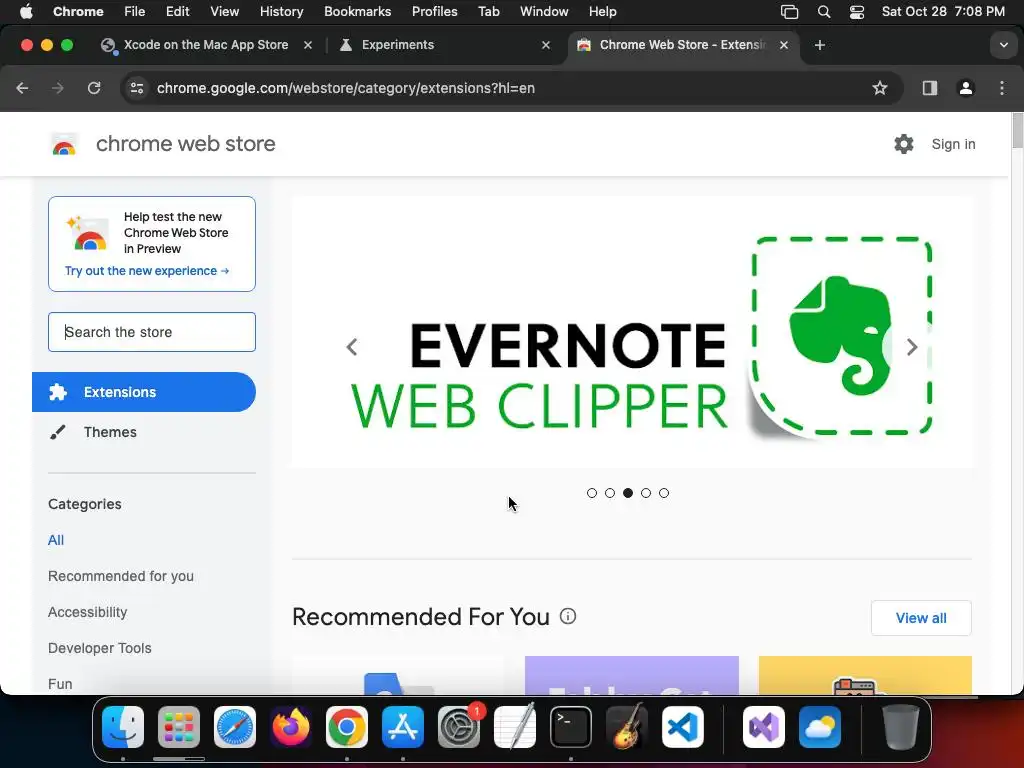Image resolution: width=1024 pixels, height=768 pixels.
Task: Open Visual Studio purple dock icon
Action: [763, 727]
